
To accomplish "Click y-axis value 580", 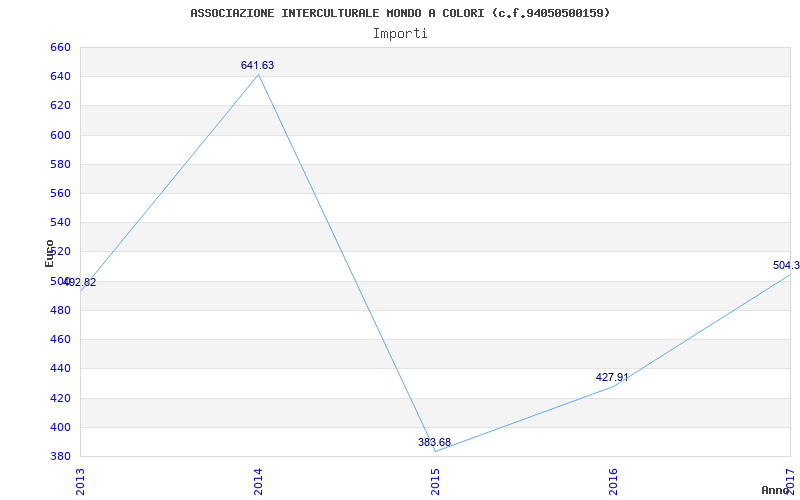I will click(x=60, y=165).
